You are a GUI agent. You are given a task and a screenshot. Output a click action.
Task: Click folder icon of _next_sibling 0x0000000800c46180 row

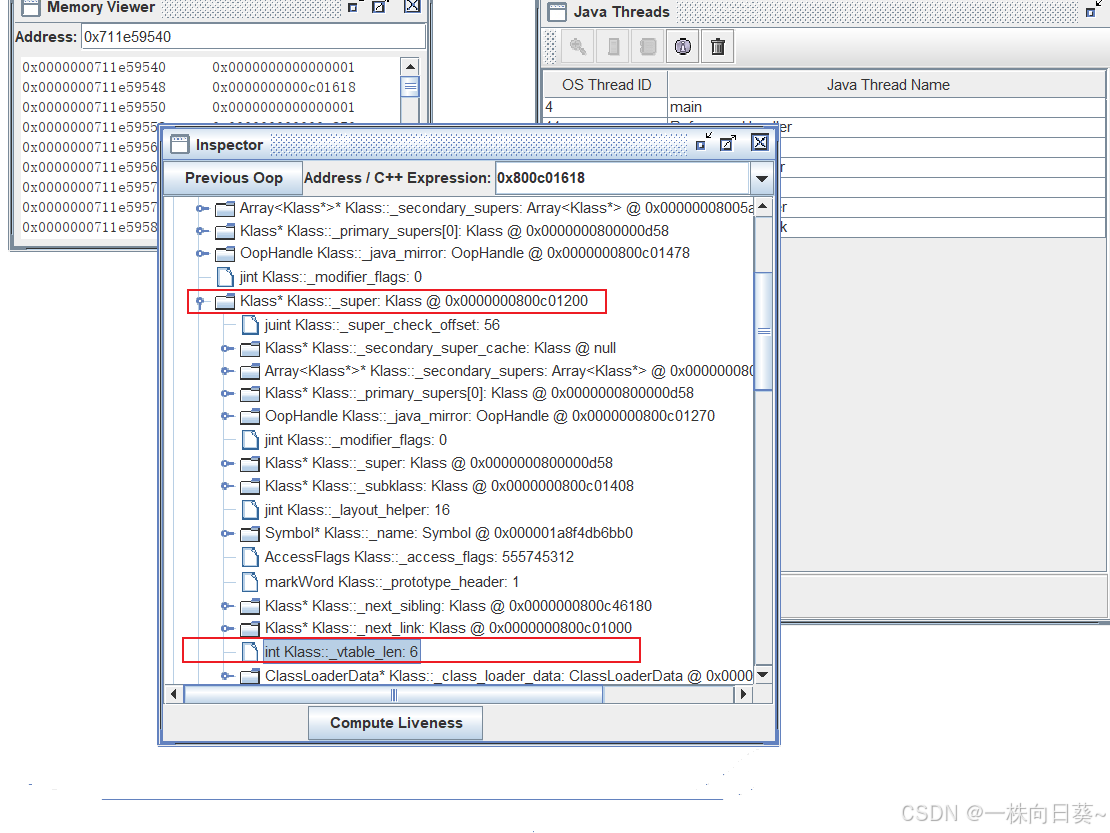tap(250, 607)
